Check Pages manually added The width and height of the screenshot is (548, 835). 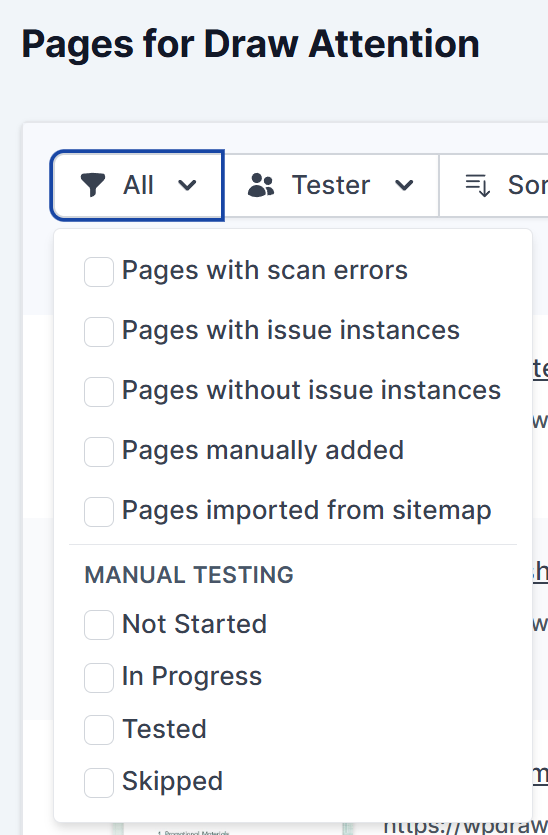(x=99, y=452)
